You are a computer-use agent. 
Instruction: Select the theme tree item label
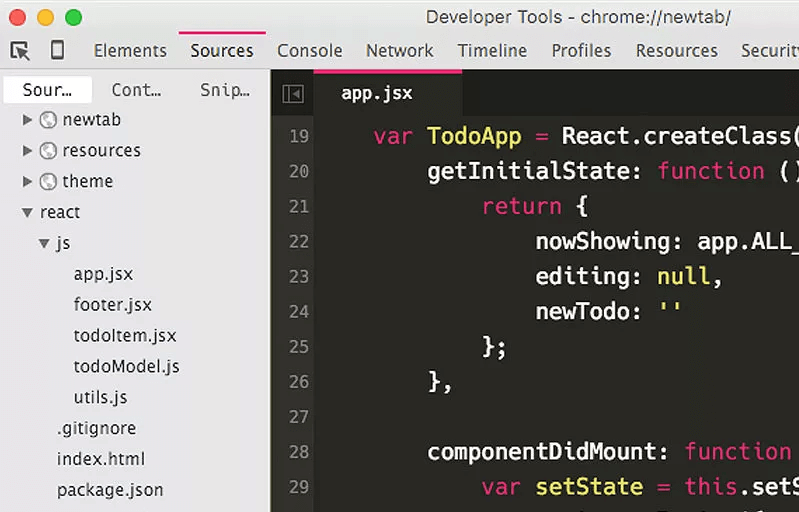88,181
